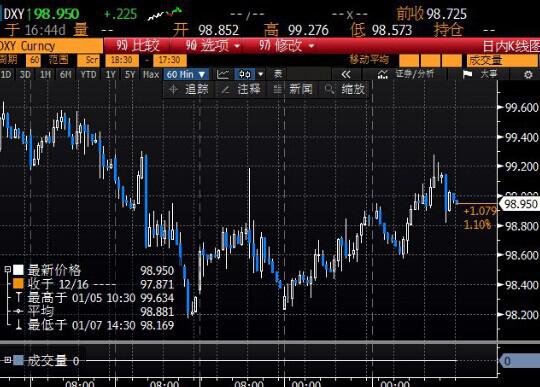Image resolution: width=540 pixels, height=387 pixels.
Task: Click 收于 12/16 value 97.871
Action: click(157, 284)
